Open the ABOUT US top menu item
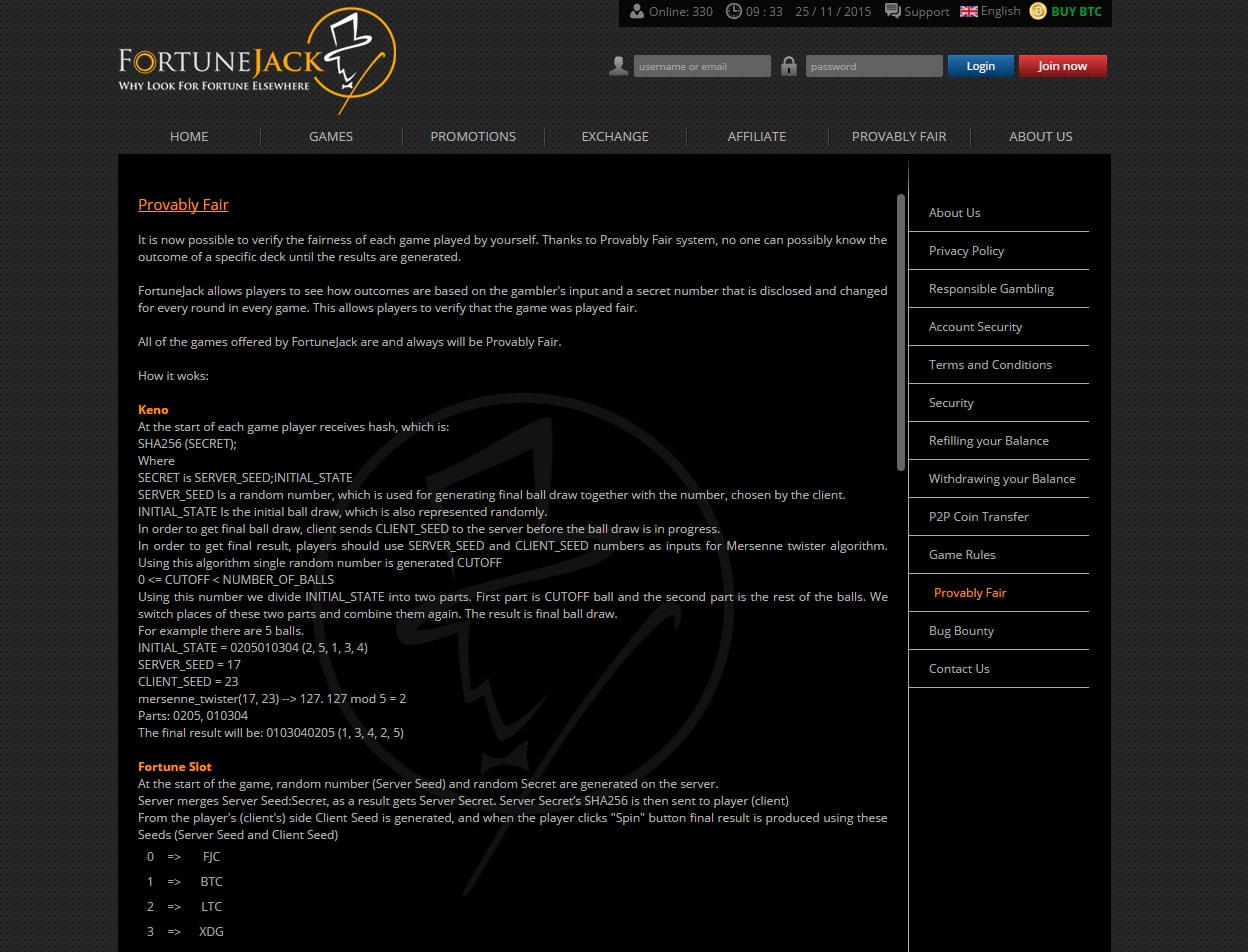1248x952 pixels. 1041,136
